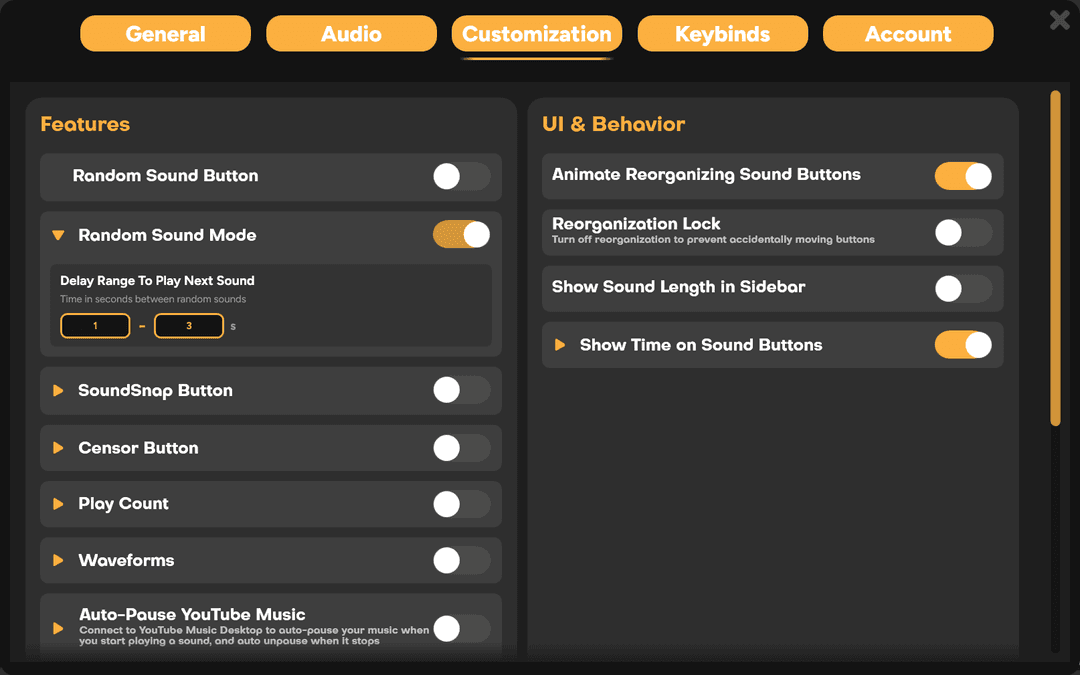
Task: Expand the SoundSnap Button options
Action: coord(59,390)
